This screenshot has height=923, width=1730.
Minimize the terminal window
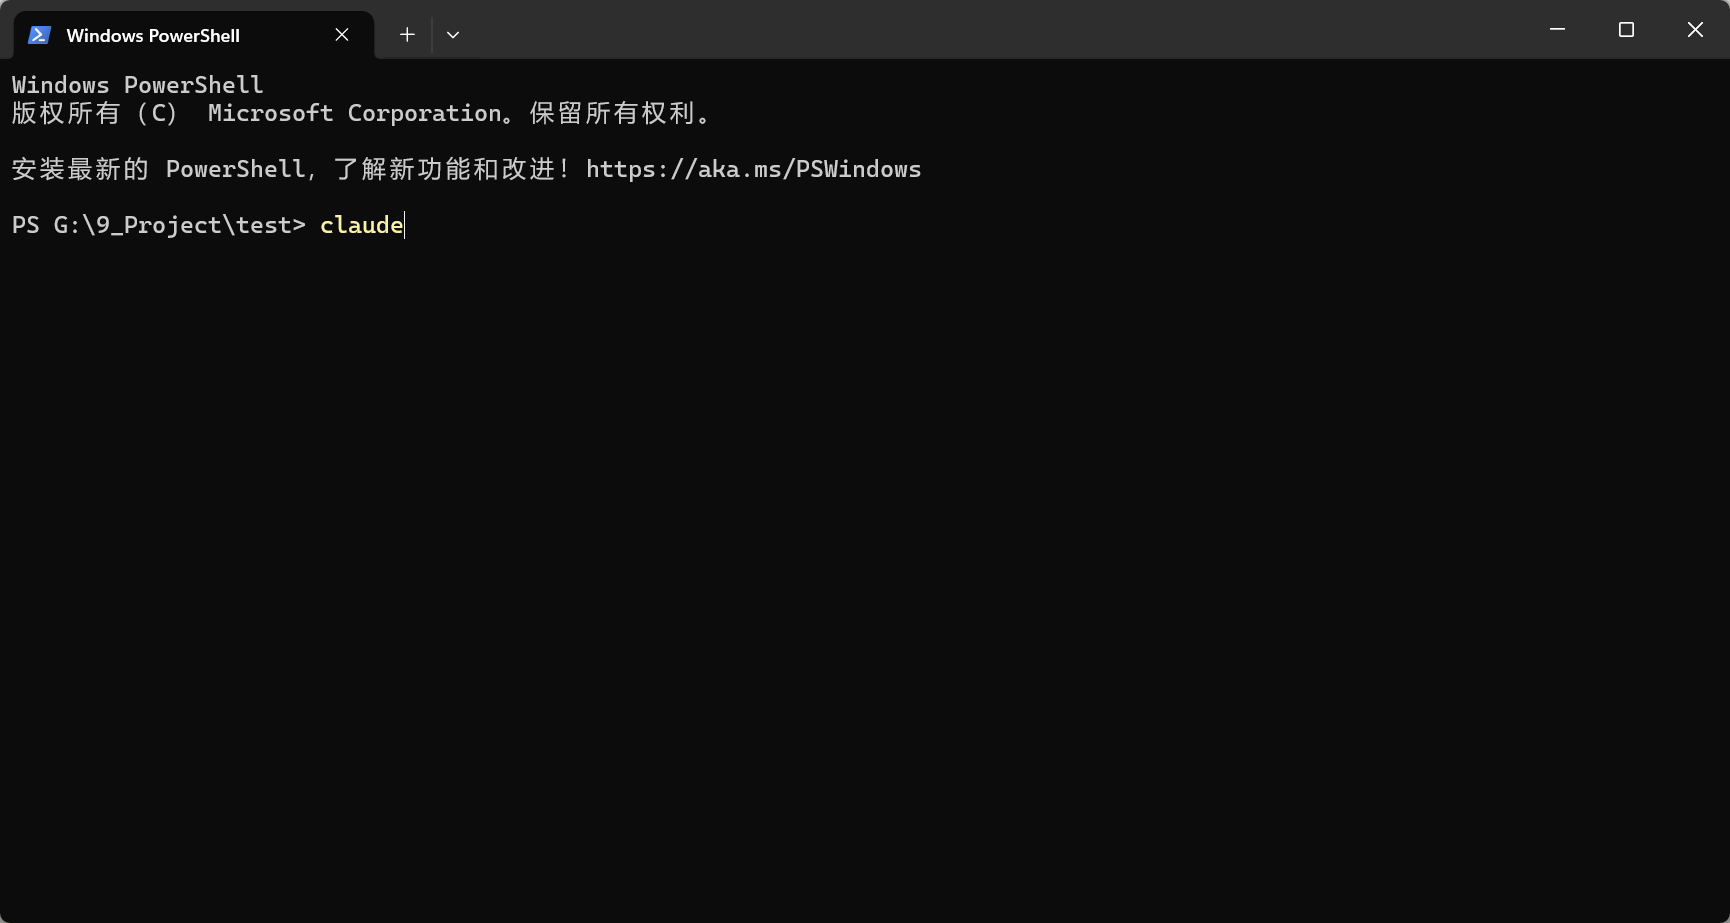[1557, 30]
